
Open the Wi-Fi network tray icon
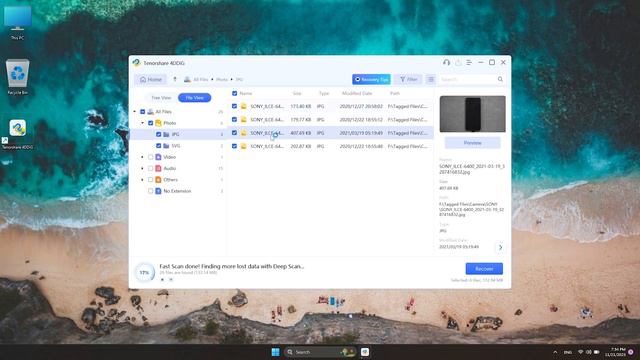pyautogui.click(x=580, y=352)
